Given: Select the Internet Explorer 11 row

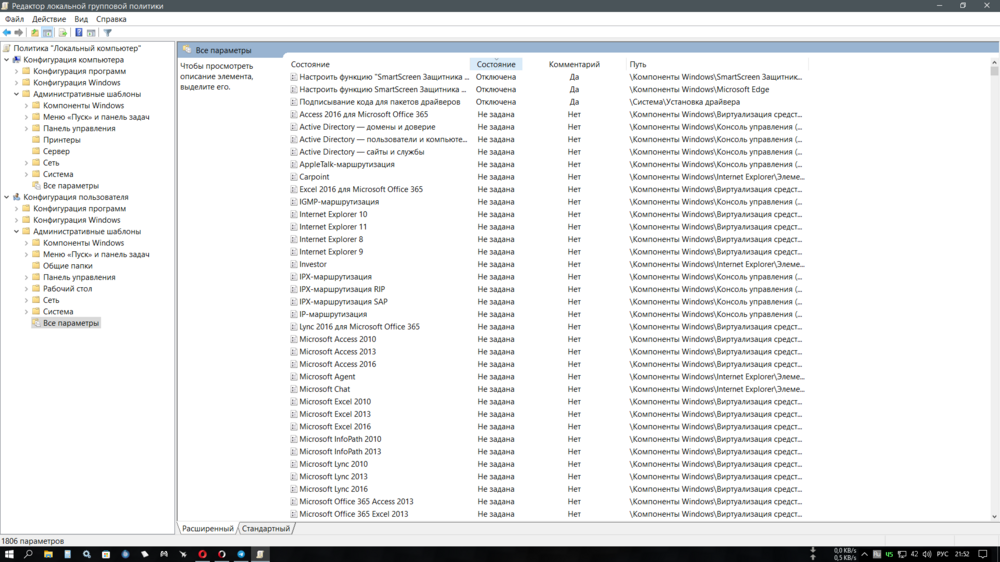Looking at the screenshot, I should [x=547, y=226].
